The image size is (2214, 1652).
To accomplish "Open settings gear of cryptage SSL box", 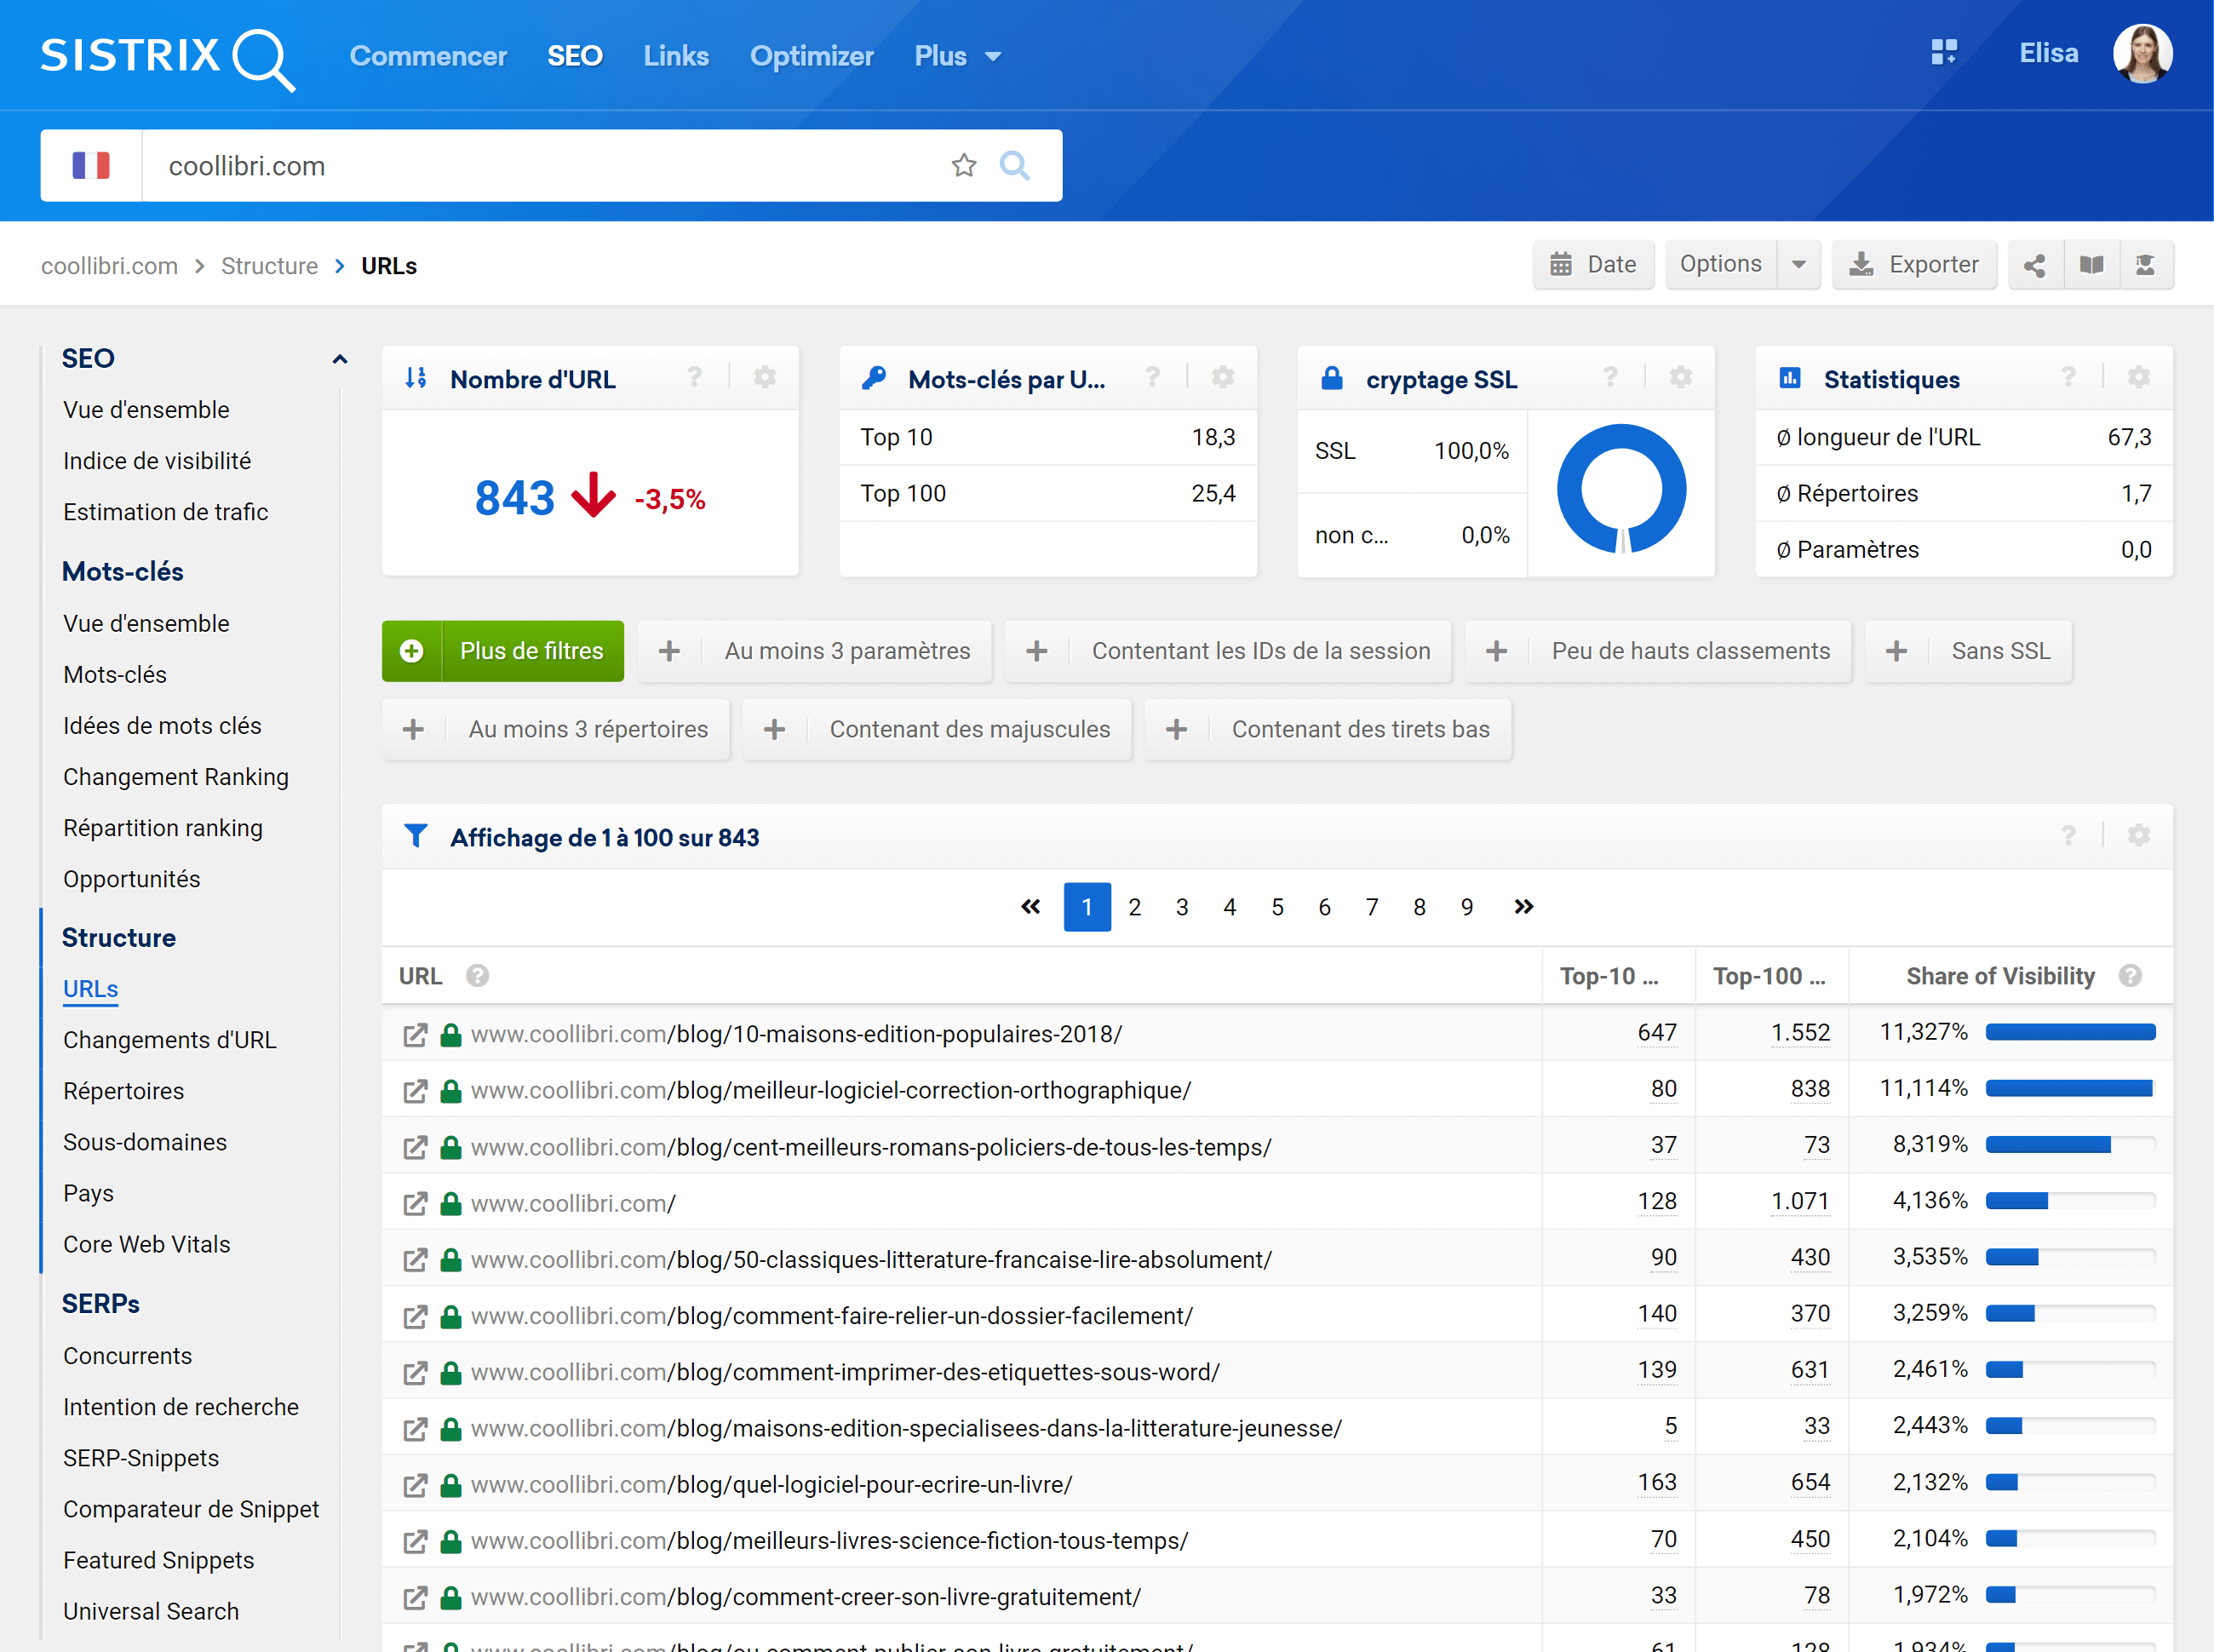I will 1681,377.
